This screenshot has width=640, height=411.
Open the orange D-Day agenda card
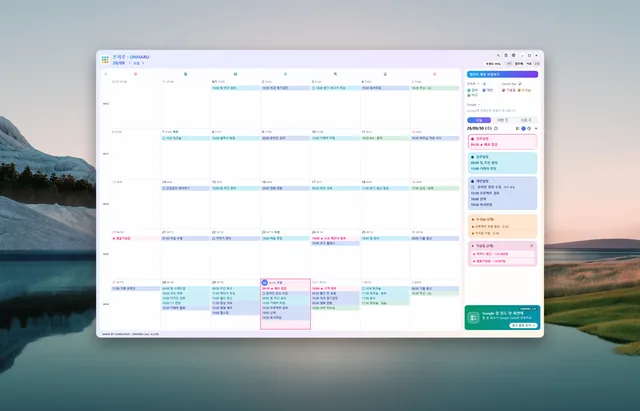pos(502,226)
